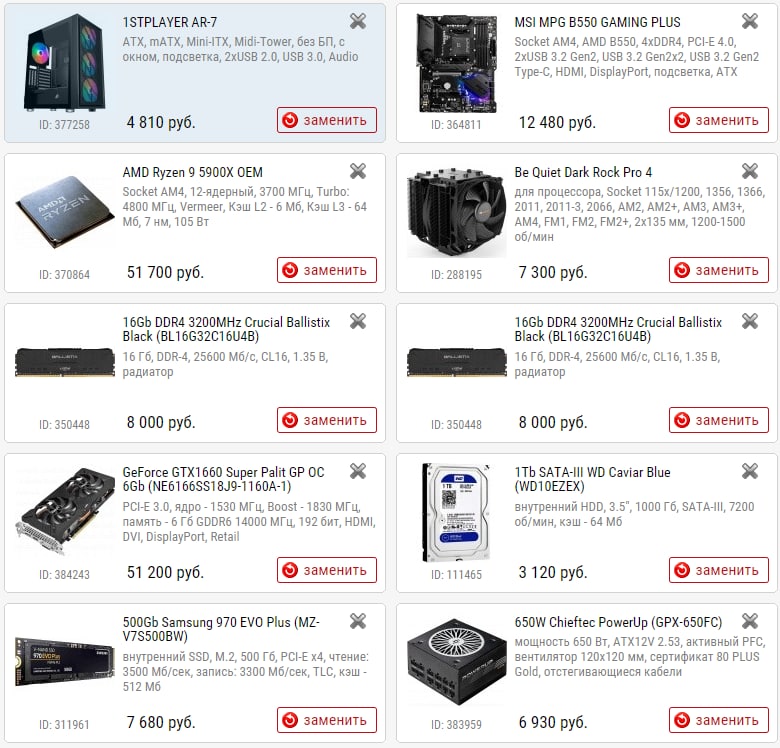Open the 1STPLAYER AR-7 case thumbnail
The height and width of the screenshot is (748, 780).
coord(65,63)
